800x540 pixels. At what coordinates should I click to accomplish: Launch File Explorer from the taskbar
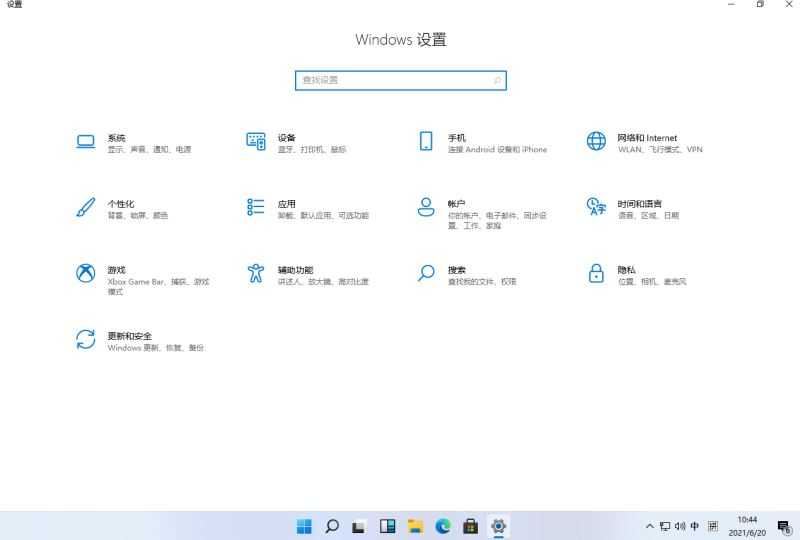coord(415,526)
